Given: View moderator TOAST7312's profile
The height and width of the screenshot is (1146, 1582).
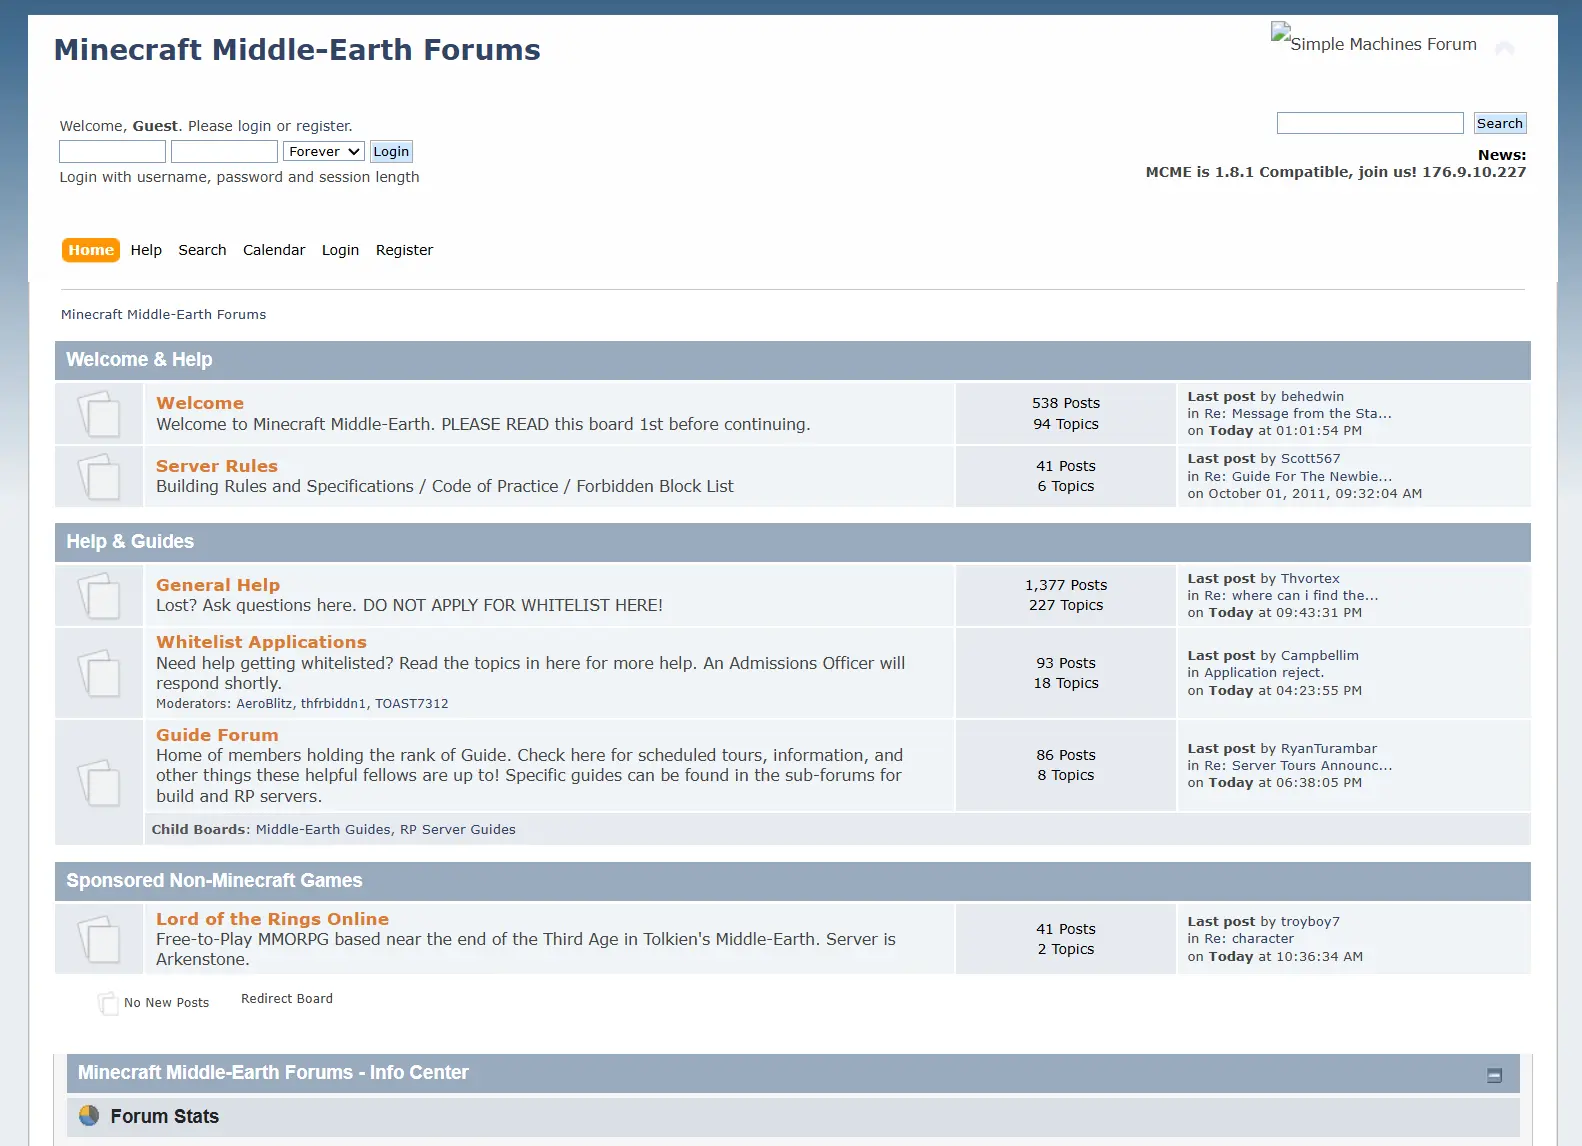Looking at the screenshot, I should tap(412, 704).
